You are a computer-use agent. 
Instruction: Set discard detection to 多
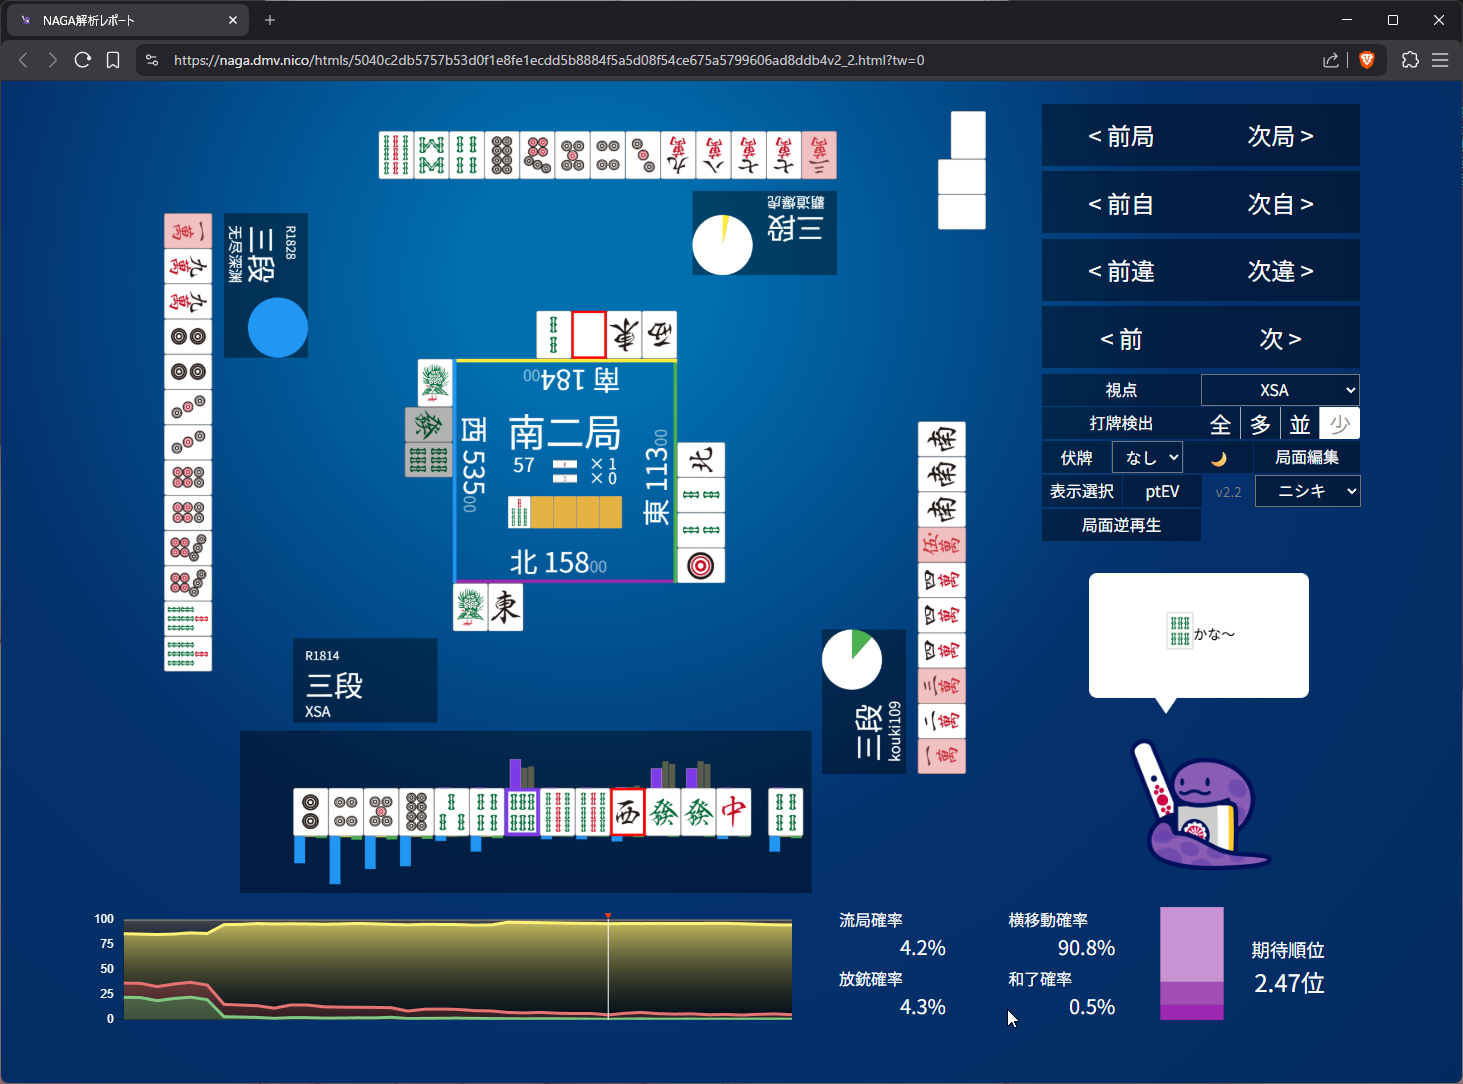click(1260, 424)
